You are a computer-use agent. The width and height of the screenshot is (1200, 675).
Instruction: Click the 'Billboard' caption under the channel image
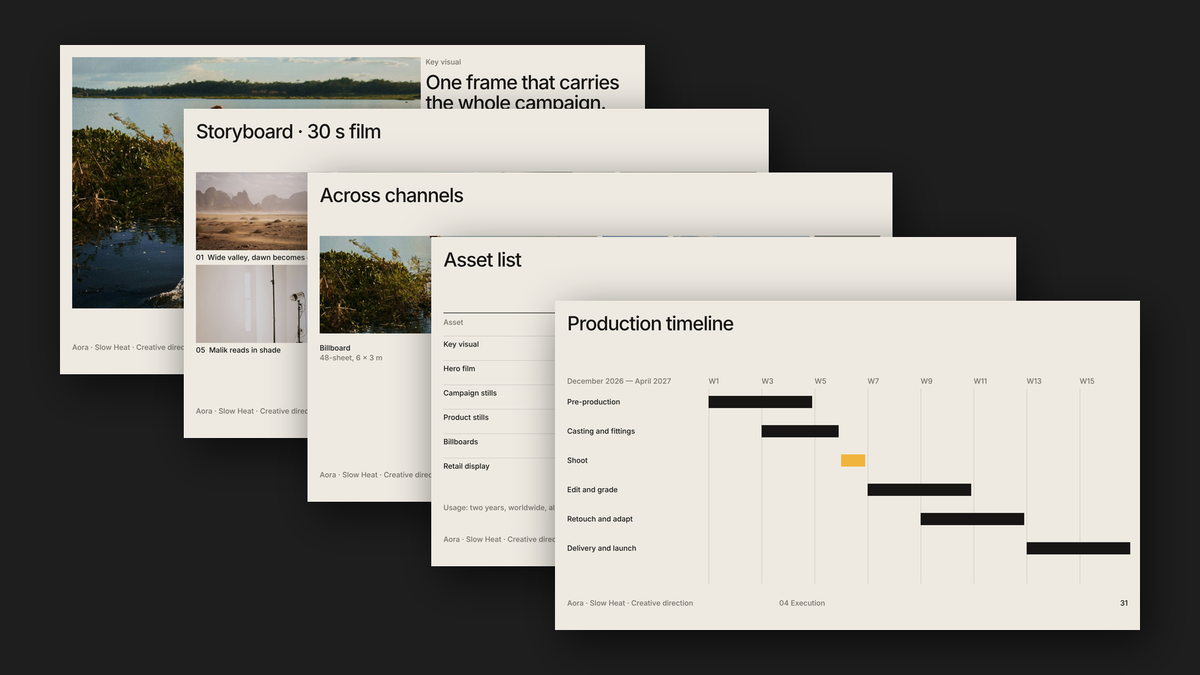335,348
